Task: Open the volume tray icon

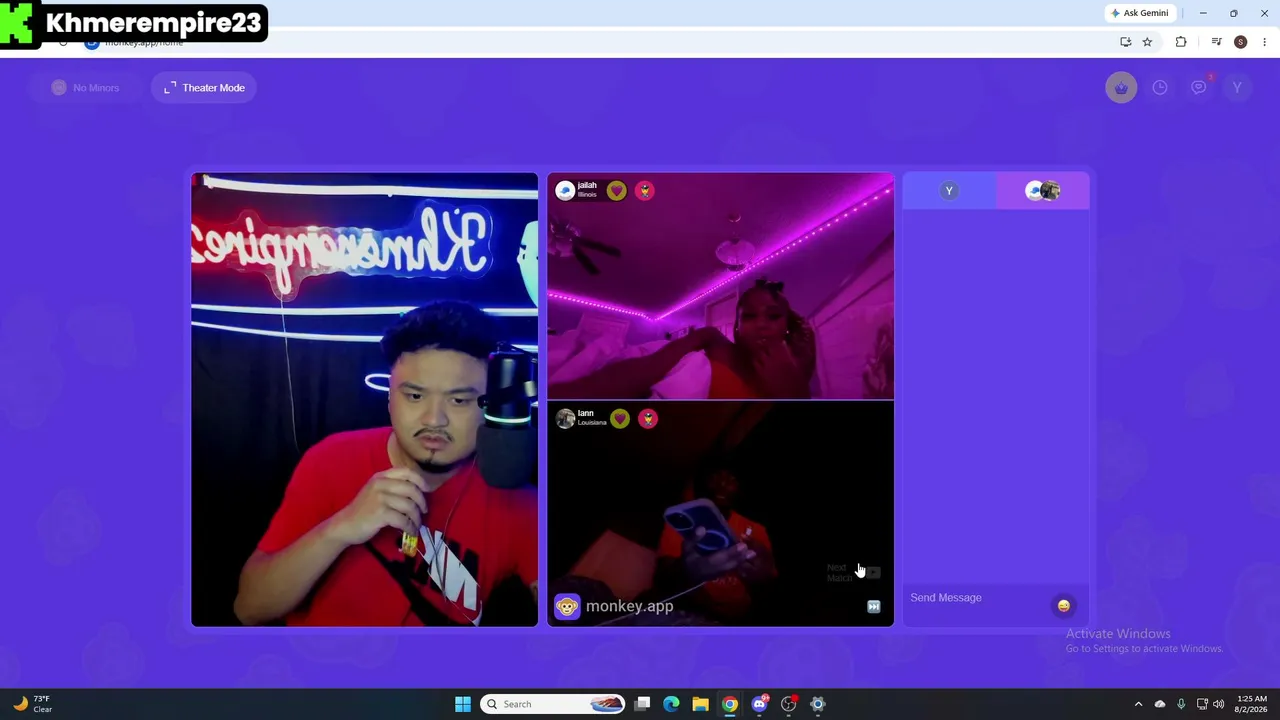Action: [x=1219, y=704]
